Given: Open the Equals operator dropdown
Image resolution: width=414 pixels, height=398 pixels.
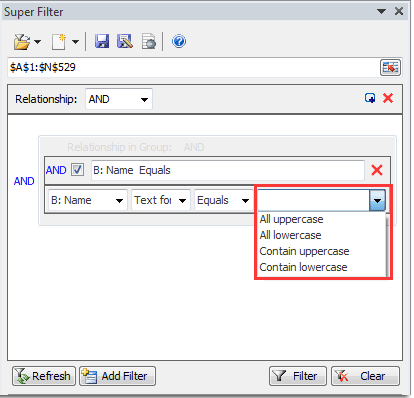Looking at the screenshot, I should (x=224, y=200).
